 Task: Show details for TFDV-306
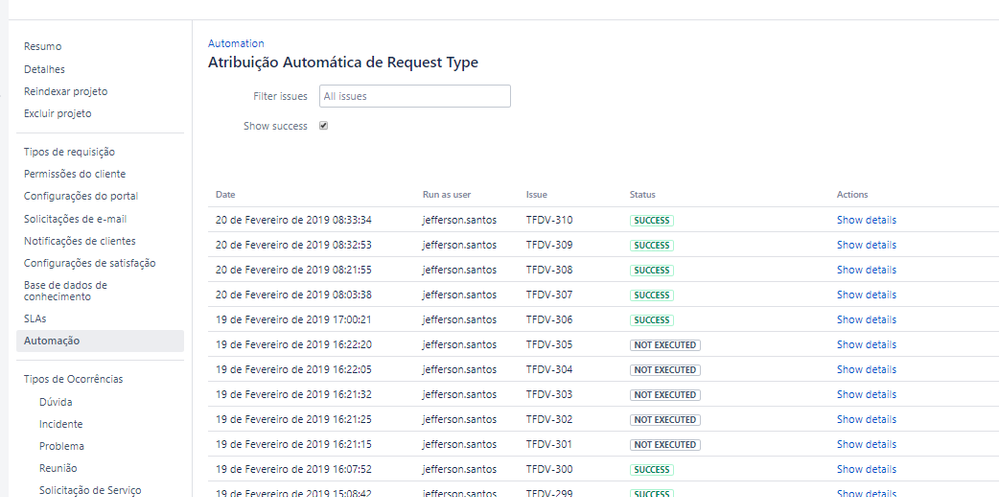866,319
